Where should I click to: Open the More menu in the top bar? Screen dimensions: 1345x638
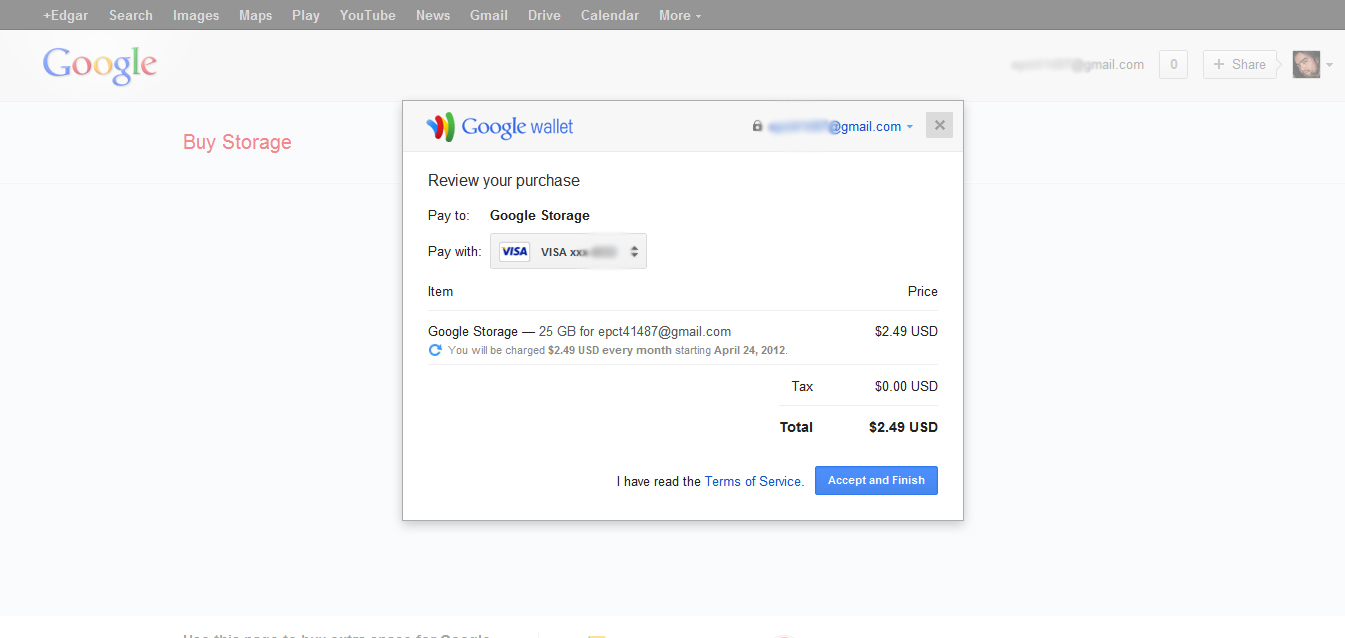click(679, 15)
